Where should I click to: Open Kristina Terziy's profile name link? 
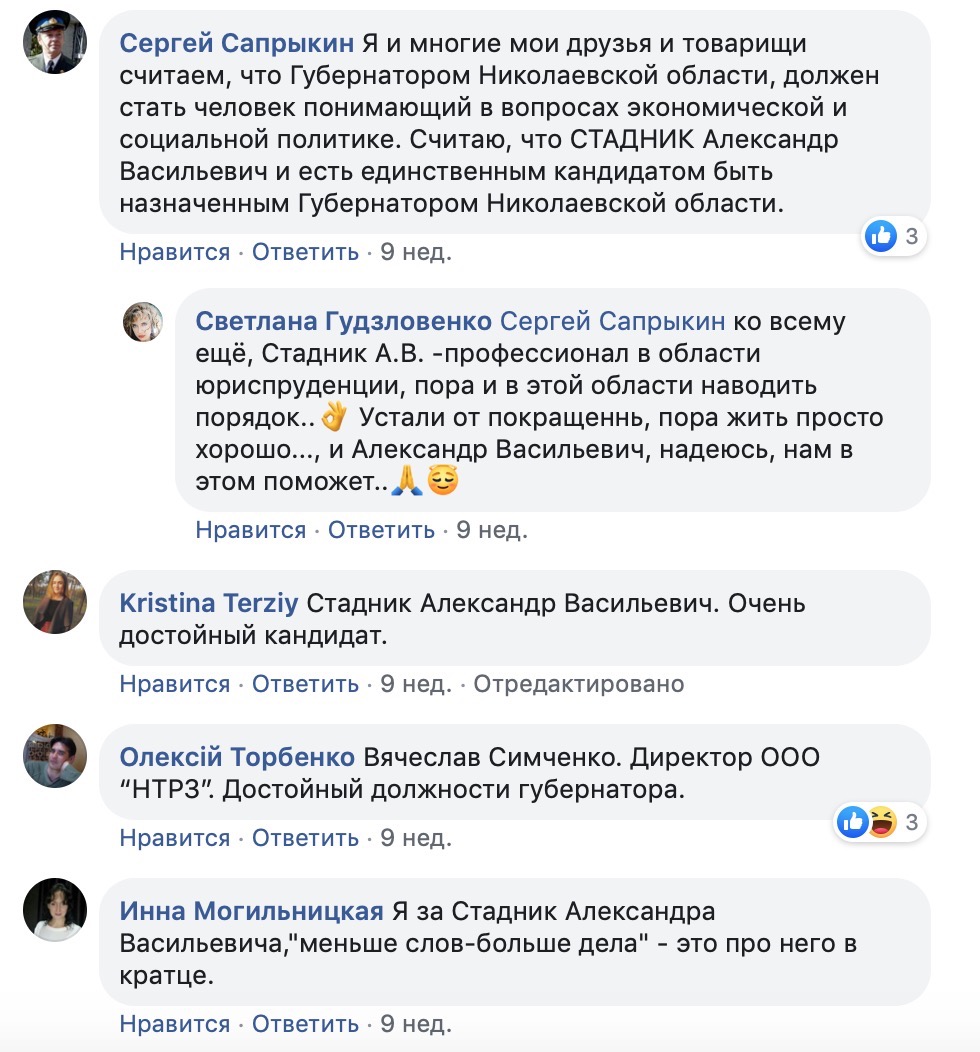pyautogui.click(x=208, y=603)
